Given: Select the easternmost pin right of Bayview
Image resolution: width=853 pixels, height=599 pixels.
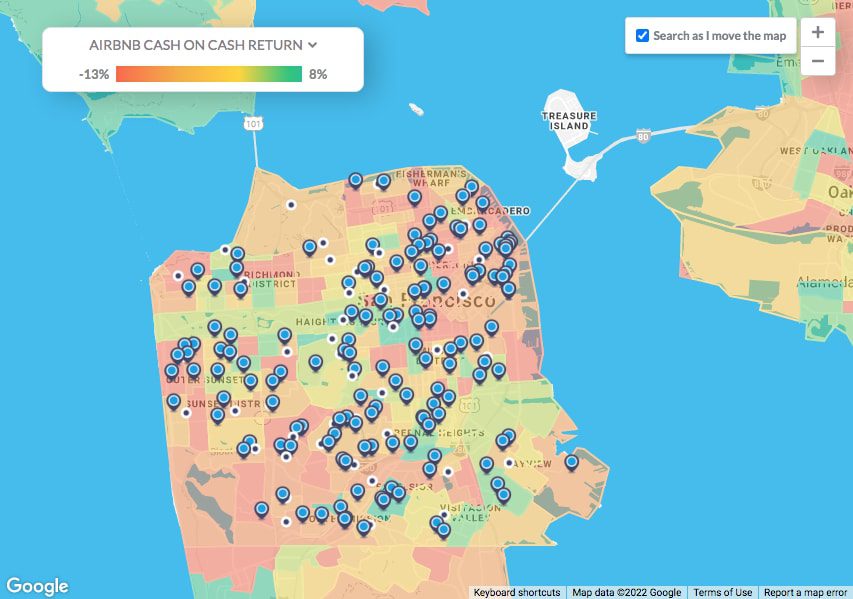Looking at the screenshot, I should (571, 462).
